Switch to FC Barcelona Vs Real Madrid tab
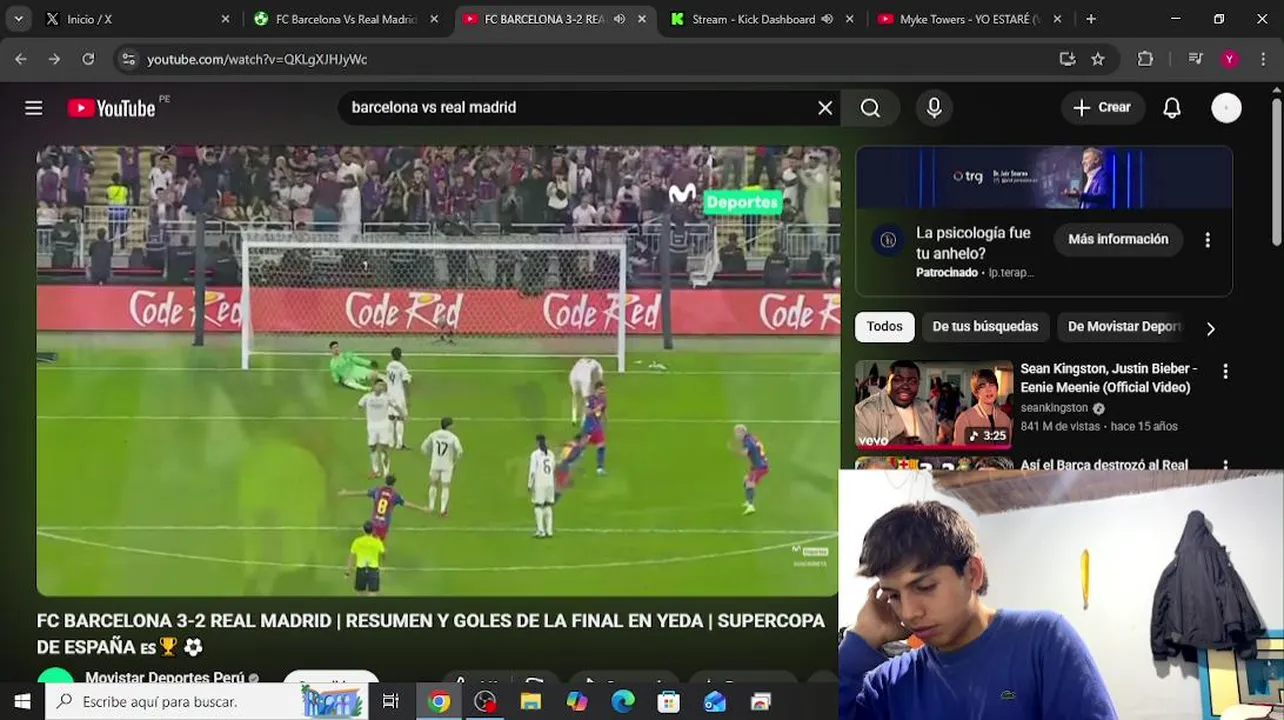The height and width of the screenshot is (720, 1284). click(346, 19)
